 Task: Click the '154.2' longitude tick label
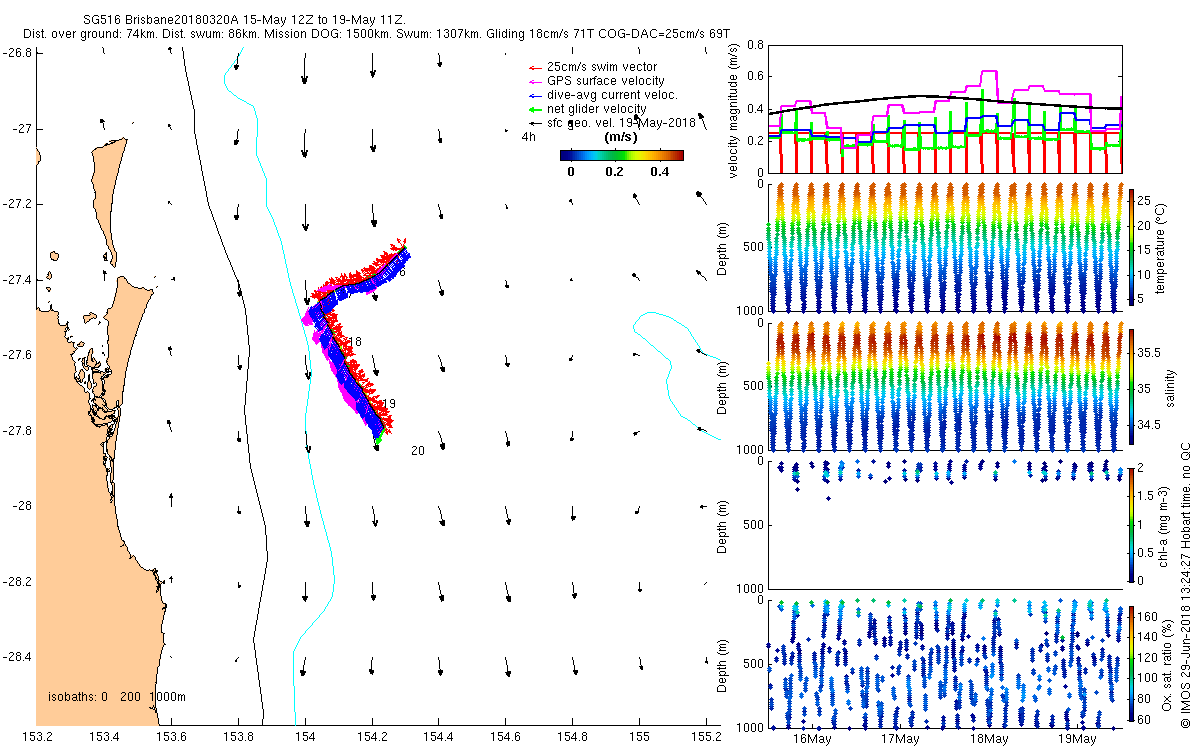(x=372, y=738)
